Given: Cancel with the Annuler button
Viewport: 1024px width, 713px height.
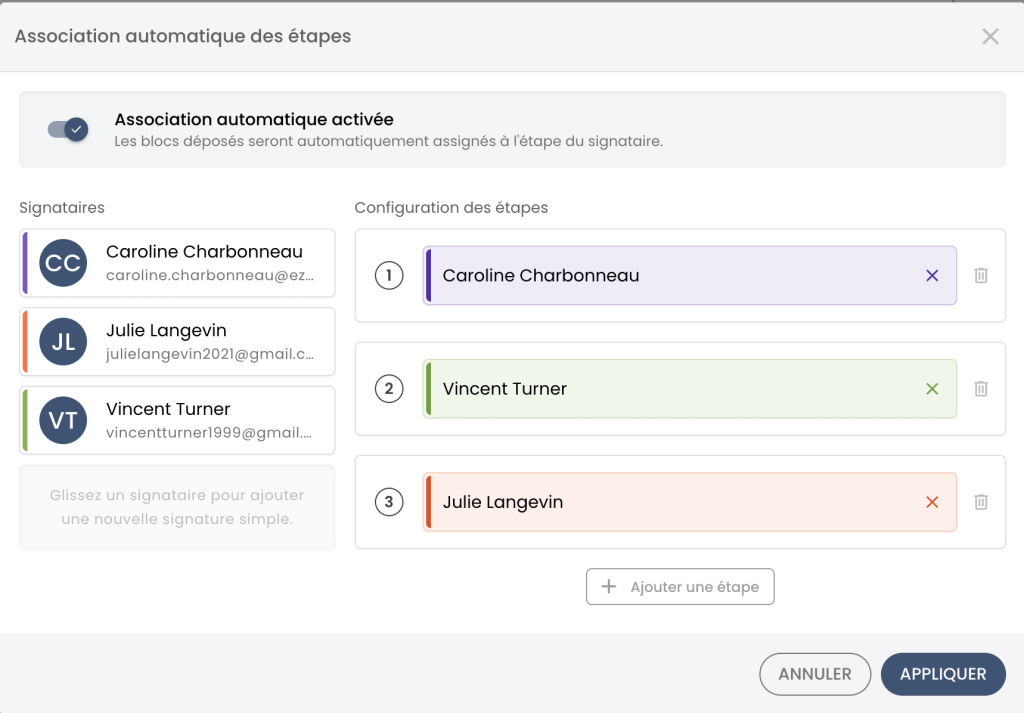Looking at the screenshot, I should pyautogui.click(x=814, y=674).
